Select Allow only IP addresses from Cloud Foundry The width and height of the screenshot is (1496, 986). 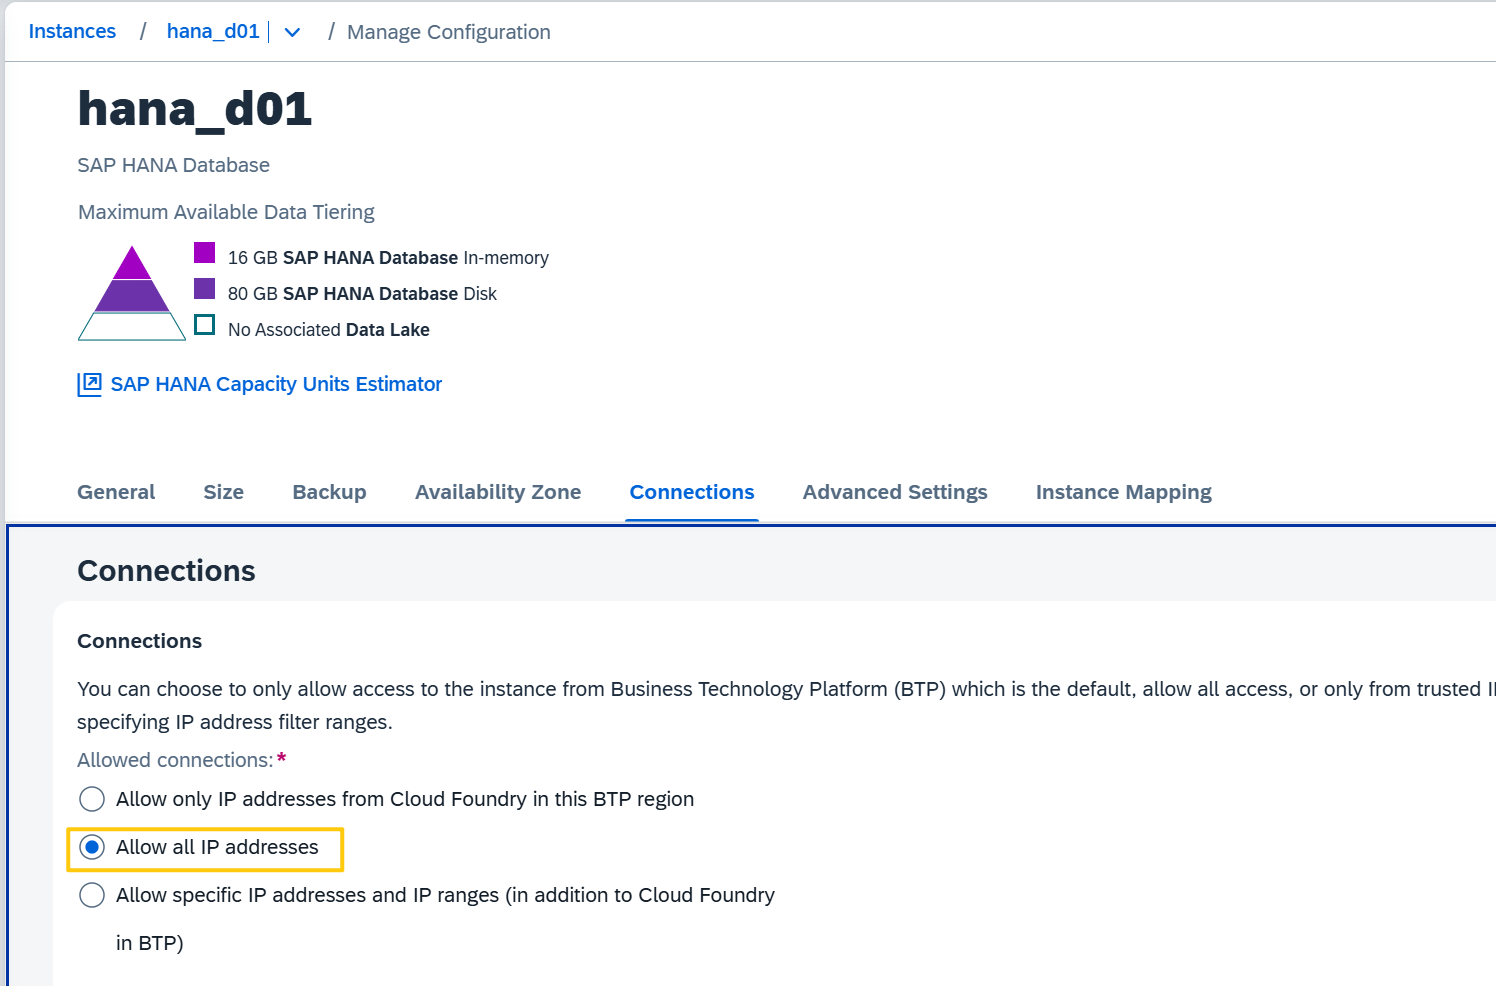click(x=92, y=799)
